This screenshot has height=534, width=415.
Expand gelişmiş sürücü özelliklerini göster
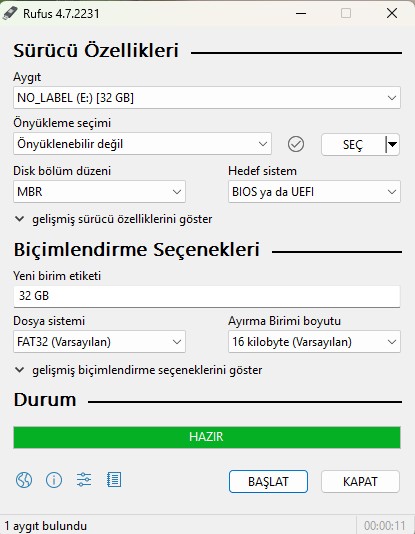(114, 219)
